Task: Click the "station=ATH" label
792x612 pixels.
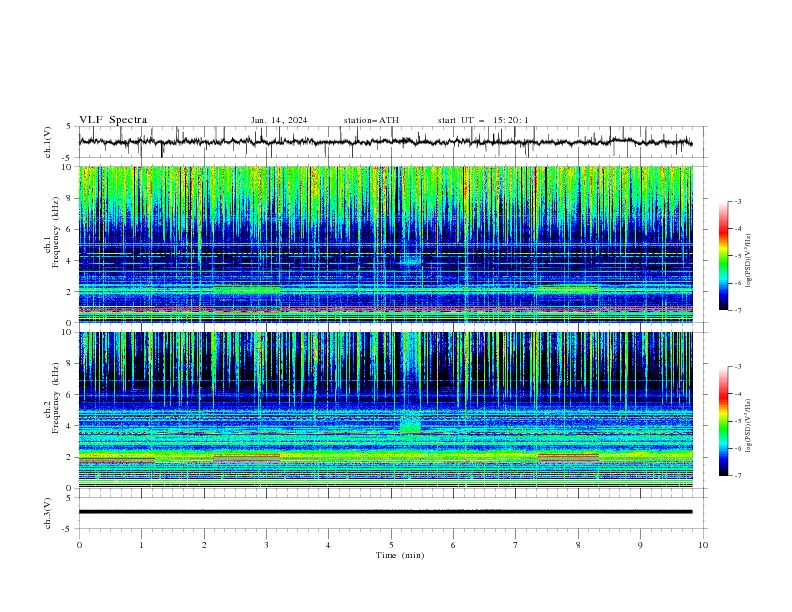Action: (371, 120)
